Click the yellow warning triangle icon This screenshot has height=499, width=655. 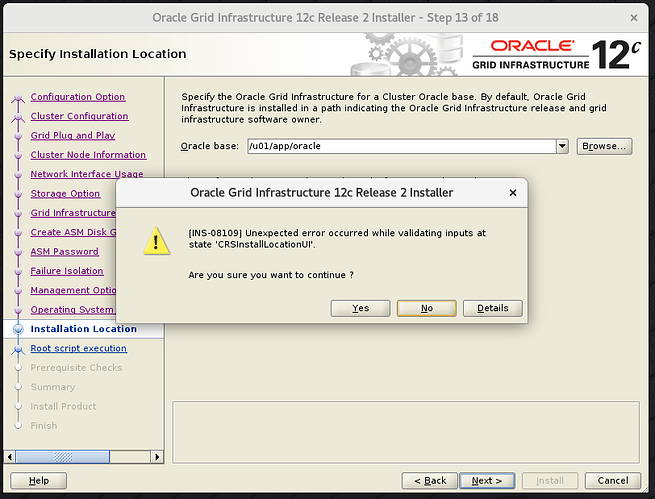(156, 242)
